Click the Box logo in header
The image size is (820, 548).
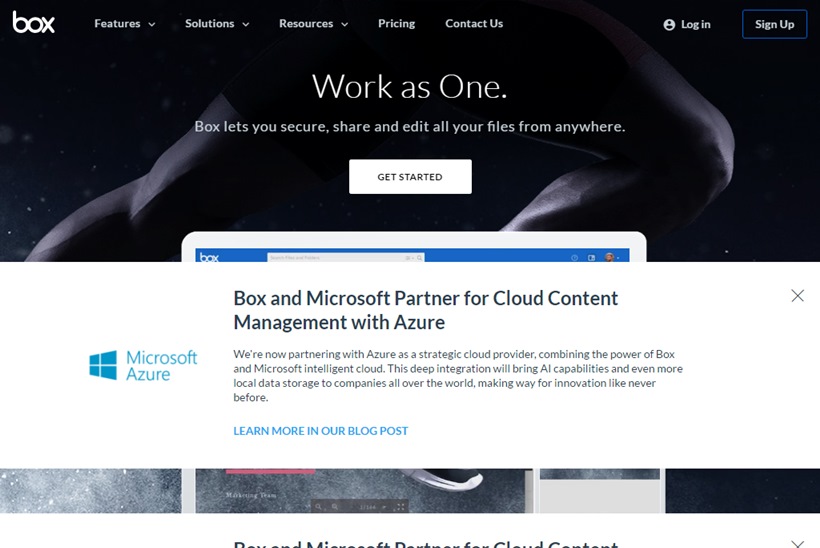(x=33, y=22)
